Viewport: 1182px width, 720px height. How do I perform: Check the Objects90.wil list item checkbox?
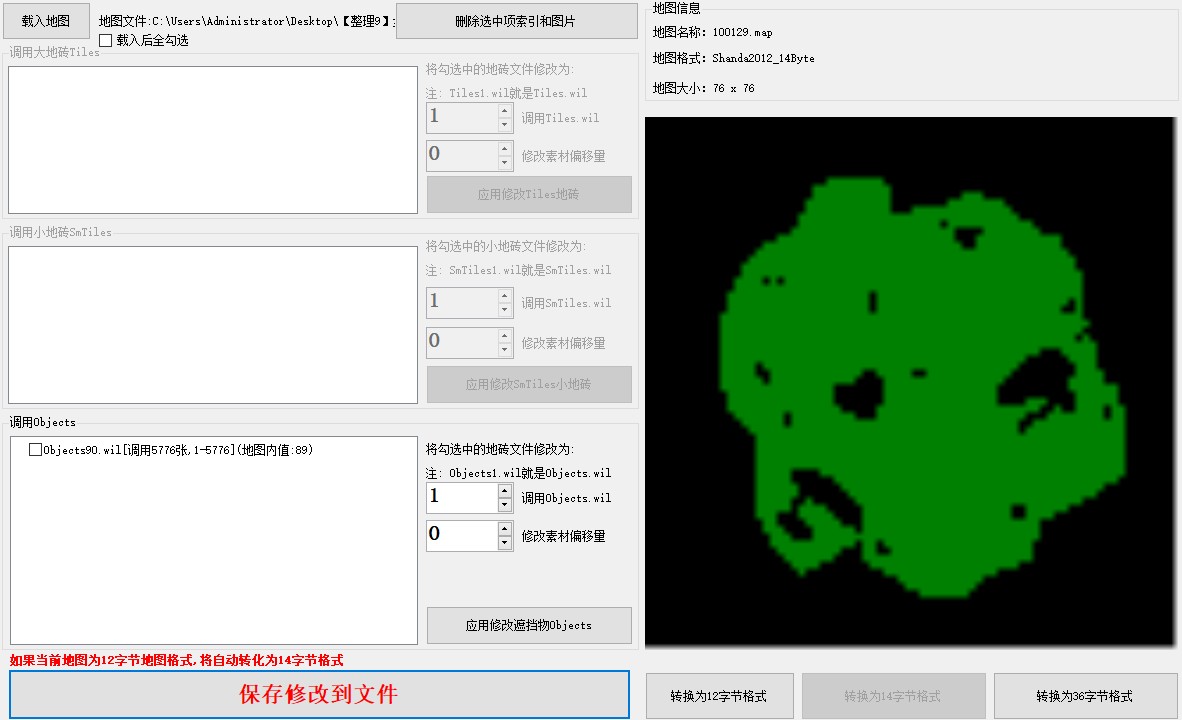coord(35,450)
